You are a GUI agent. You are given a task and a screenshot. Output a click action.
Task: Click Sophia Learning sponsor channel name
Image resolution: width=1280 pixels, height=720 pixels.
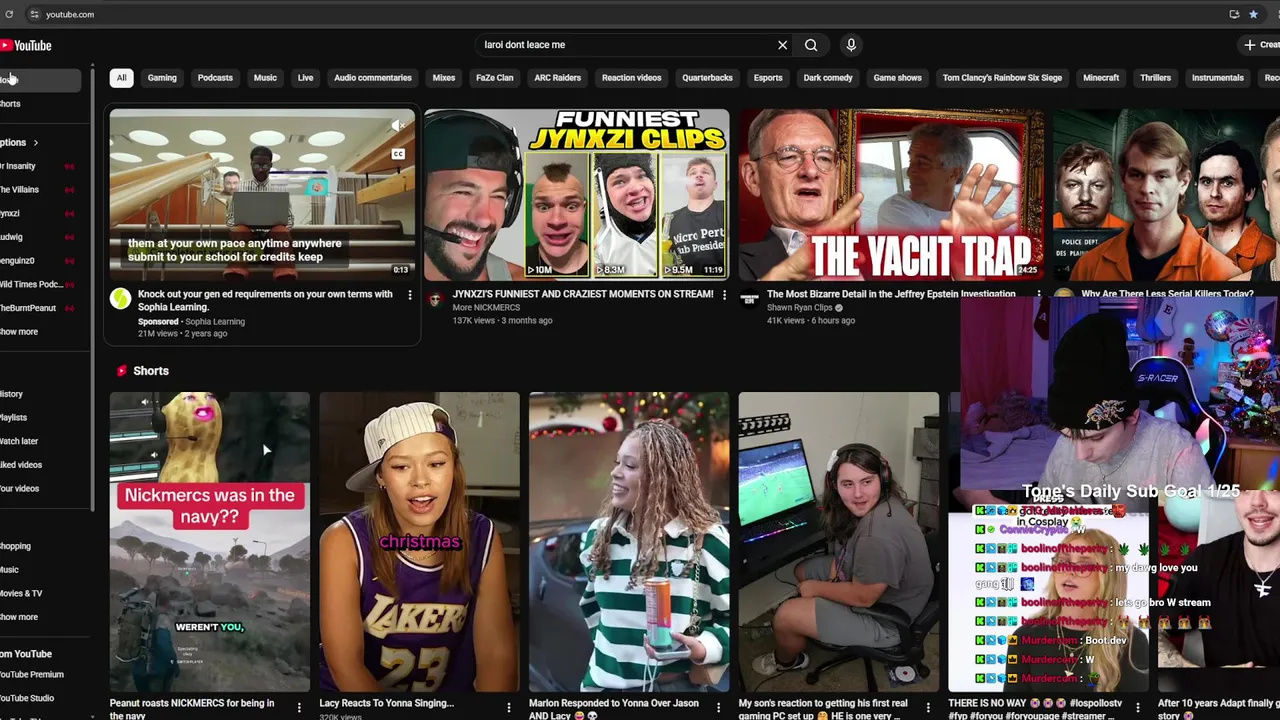pyautogui.click(x=215, y=322)
